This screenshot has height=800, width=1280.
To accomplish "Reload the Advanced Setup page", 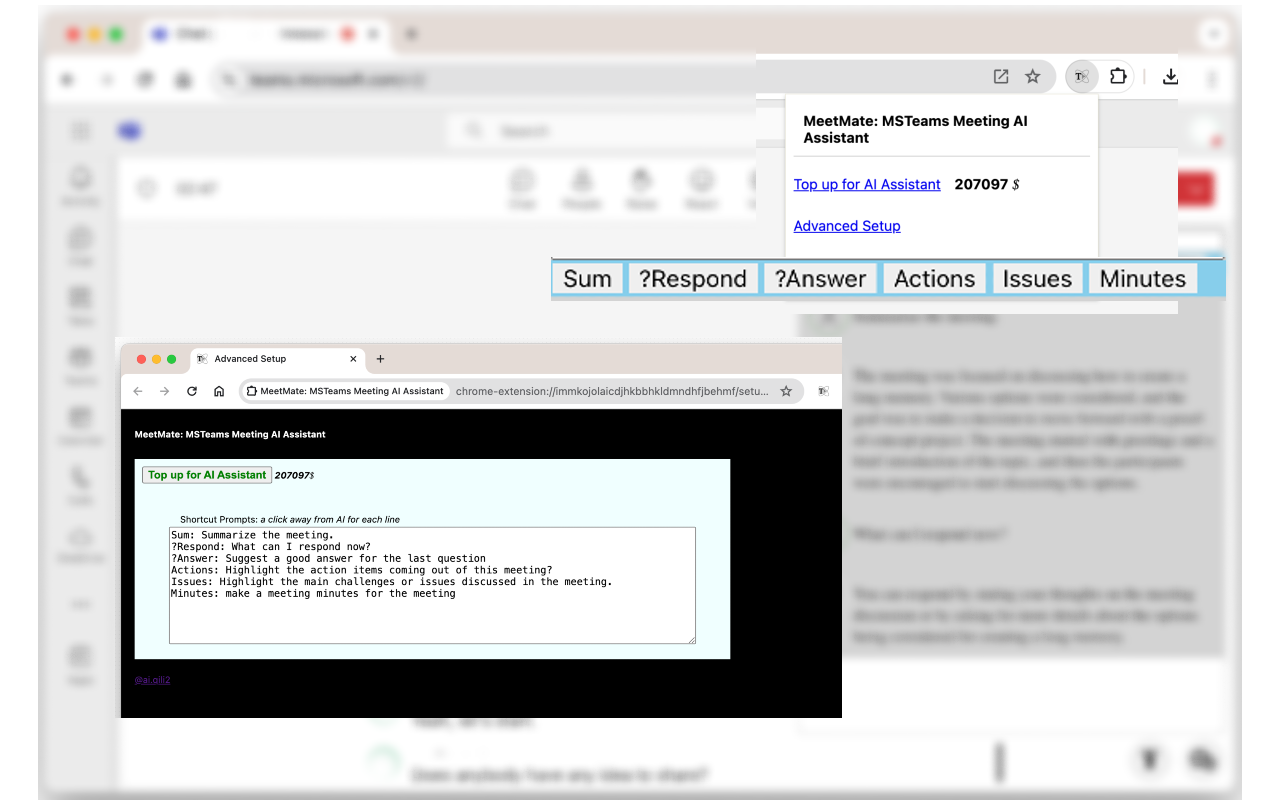I will click(x=192, y=391).
